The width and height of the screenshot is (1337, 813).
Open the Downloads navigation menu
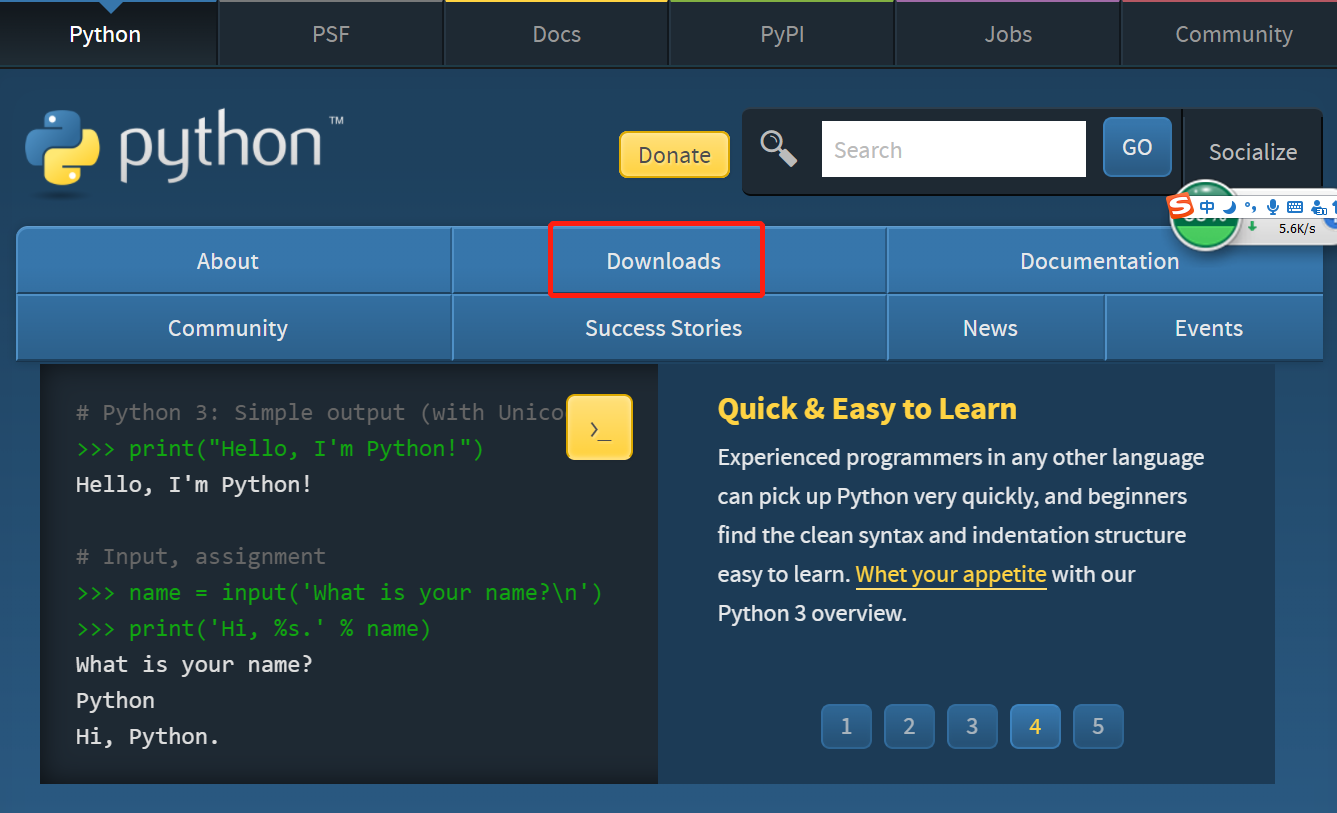tap(663, 260)
